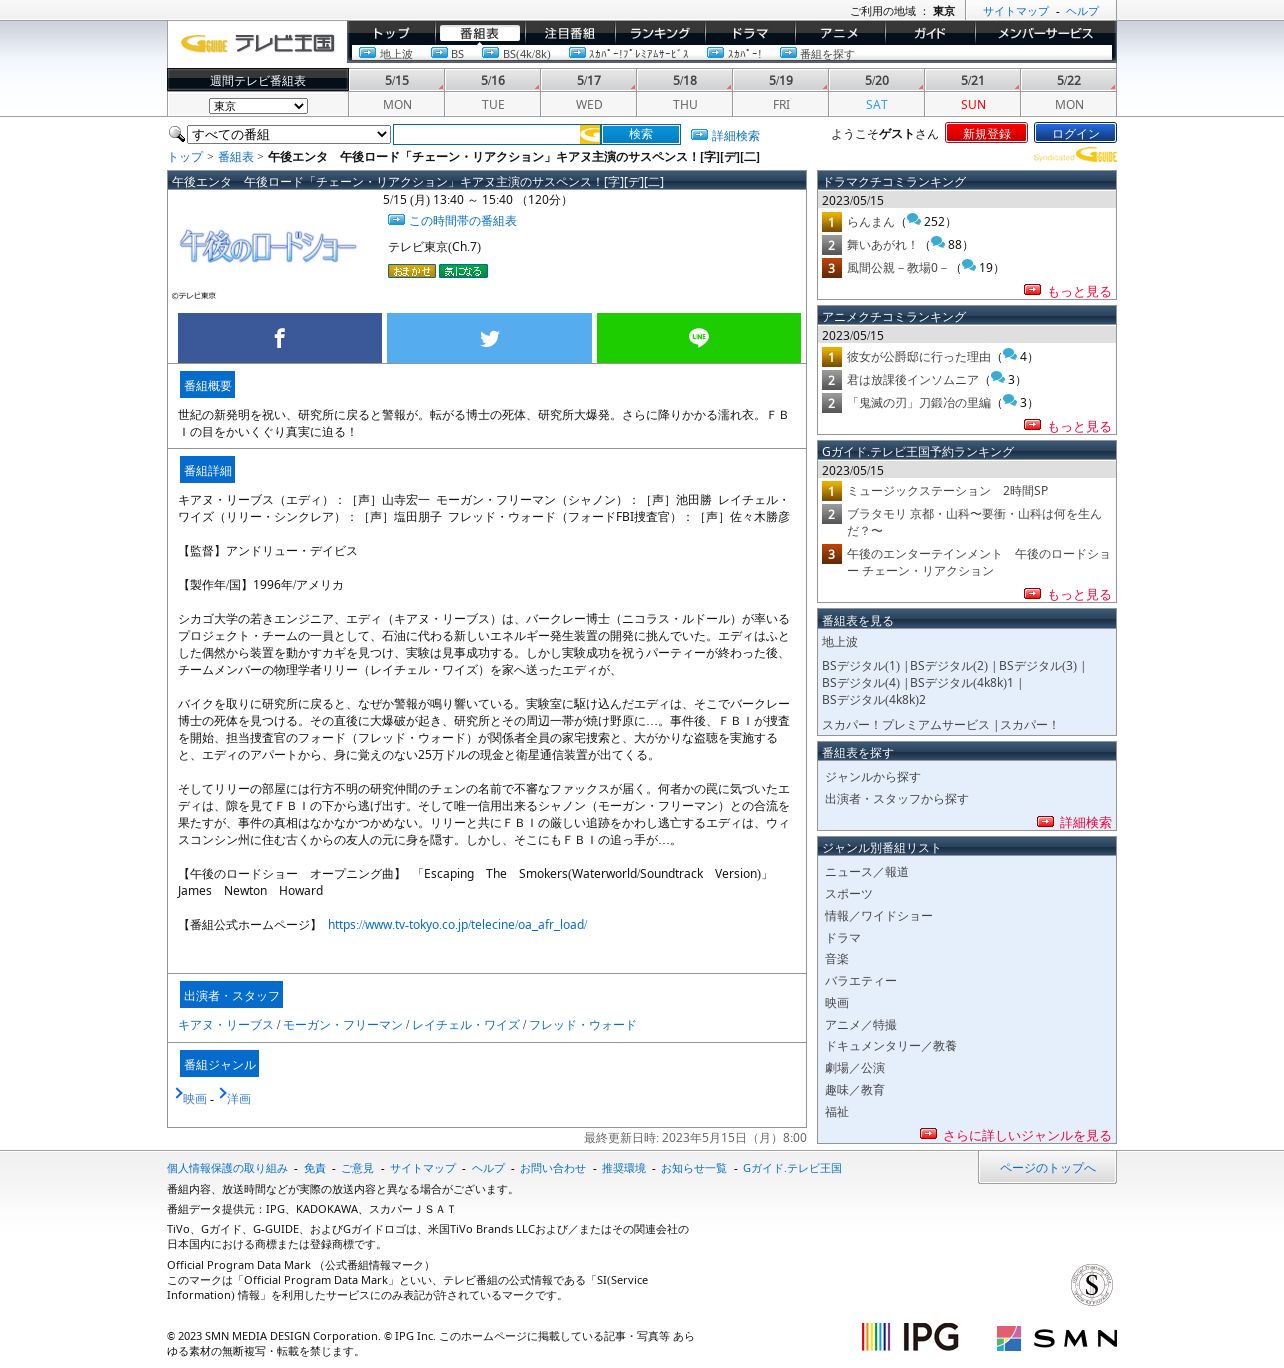Open ニュース／報道 genre link
Screen dimensions: 1284x1368
867,872
